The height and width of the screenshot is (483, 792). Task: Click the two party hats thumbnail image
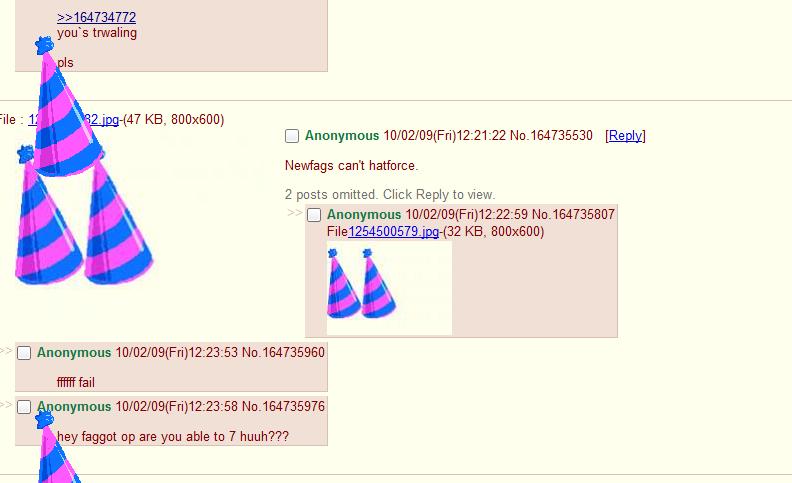389,288
